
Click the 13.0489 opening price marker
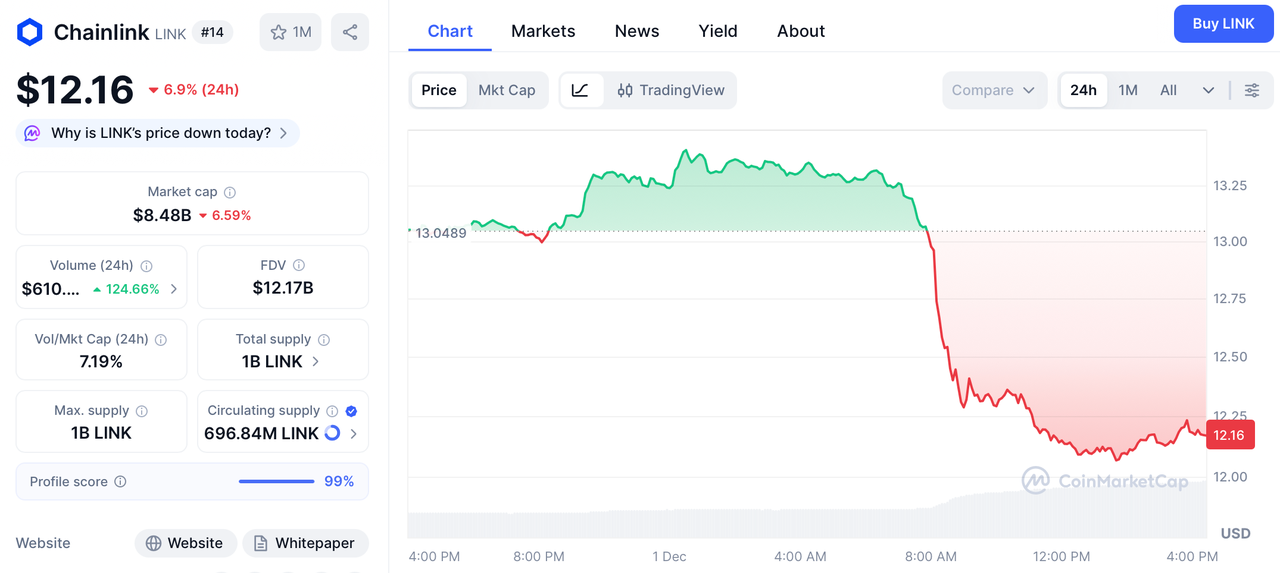pyautogui.click(x=440, y=233)
